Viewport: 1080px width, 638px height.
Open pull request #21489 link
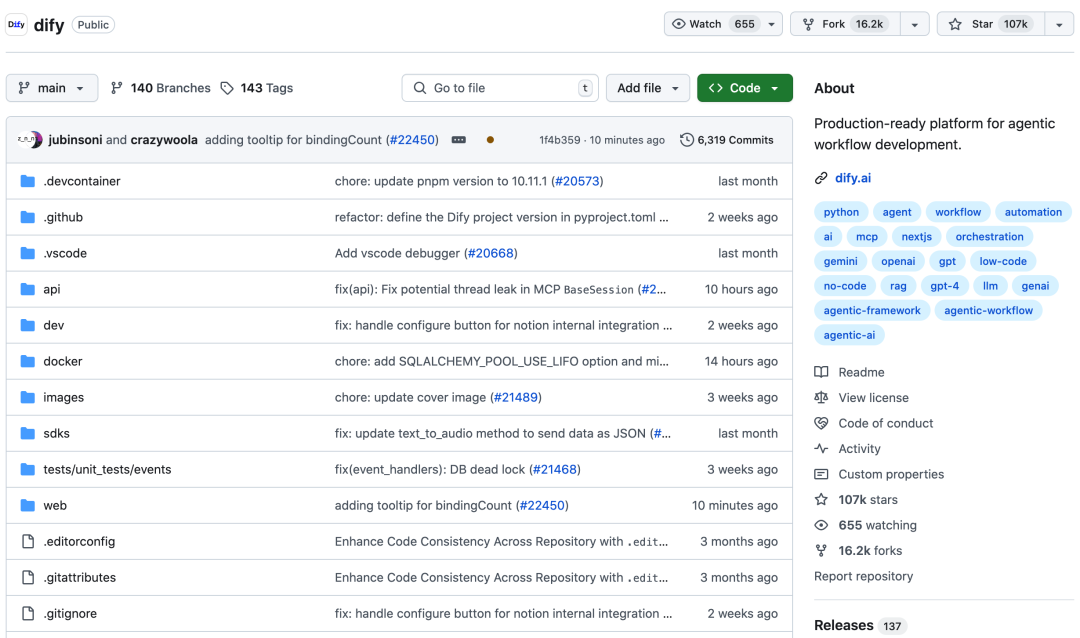coord(516,398)
